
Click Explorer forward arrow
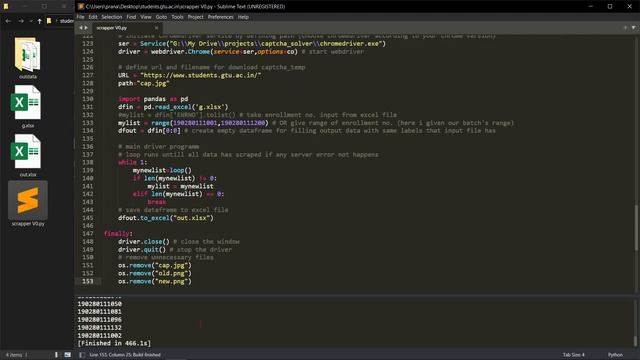point(21,21)
